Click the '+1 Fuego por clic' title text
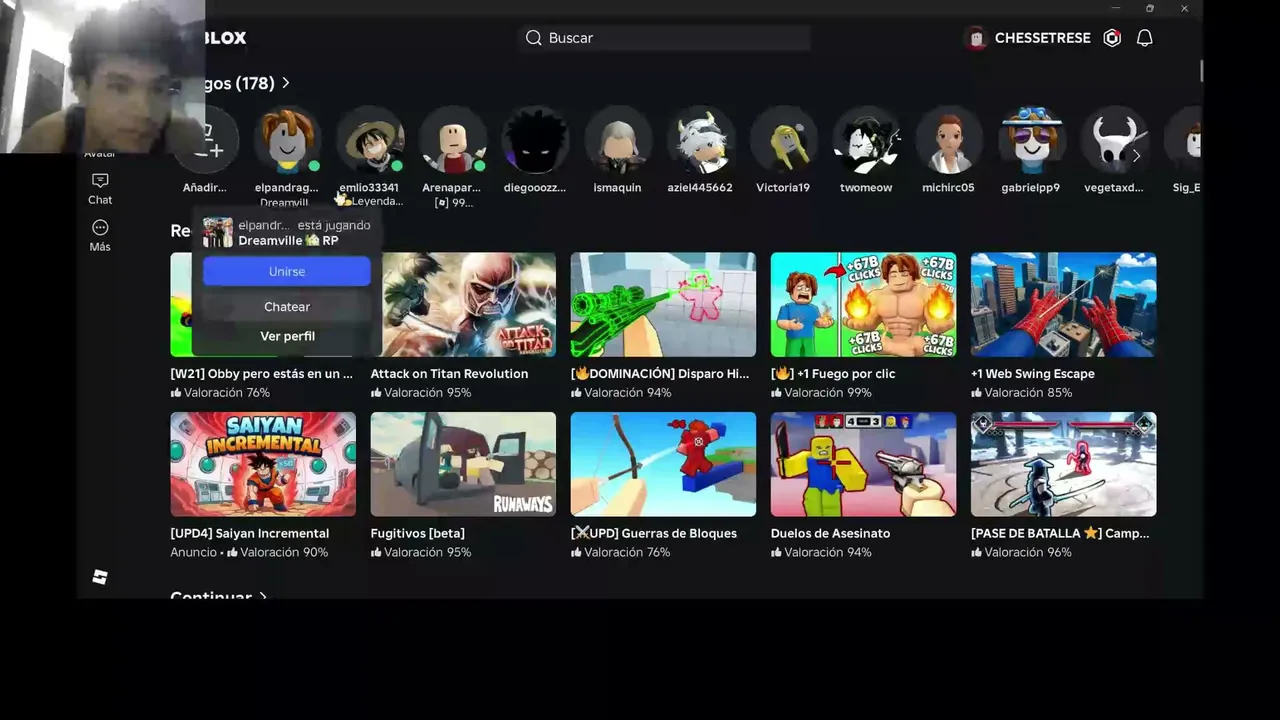 pos(833,374)
